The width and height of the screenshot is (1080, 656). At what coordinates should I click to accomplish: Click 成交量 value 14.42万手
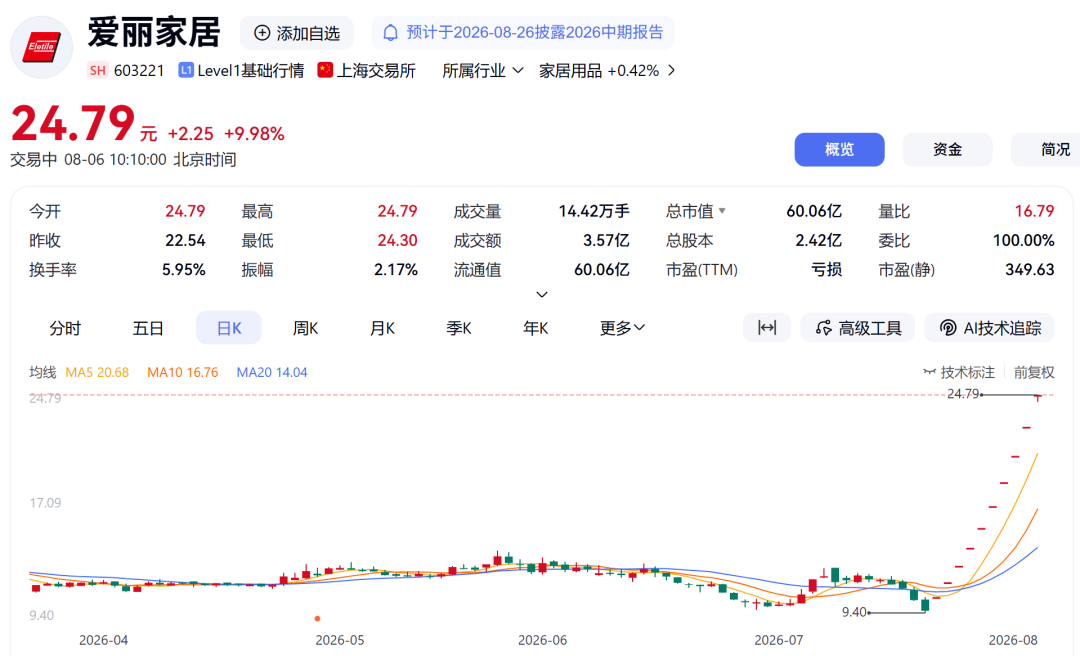594,211
